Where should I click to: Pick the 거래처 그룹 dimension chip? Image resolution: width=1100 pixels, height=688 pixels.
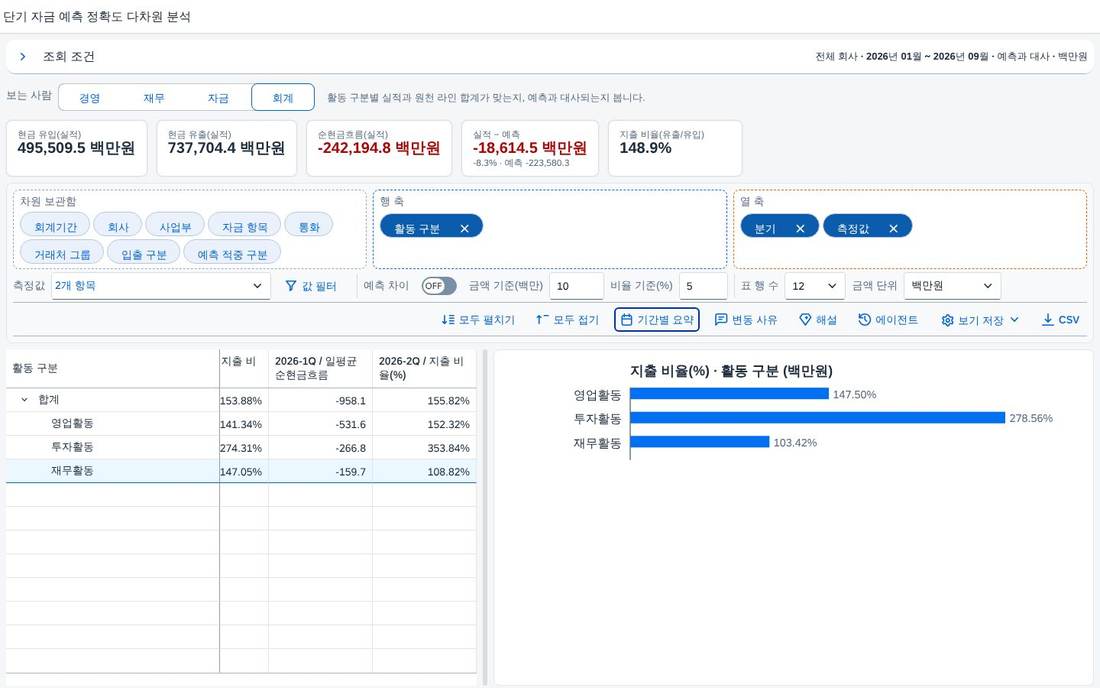[62, 254]
